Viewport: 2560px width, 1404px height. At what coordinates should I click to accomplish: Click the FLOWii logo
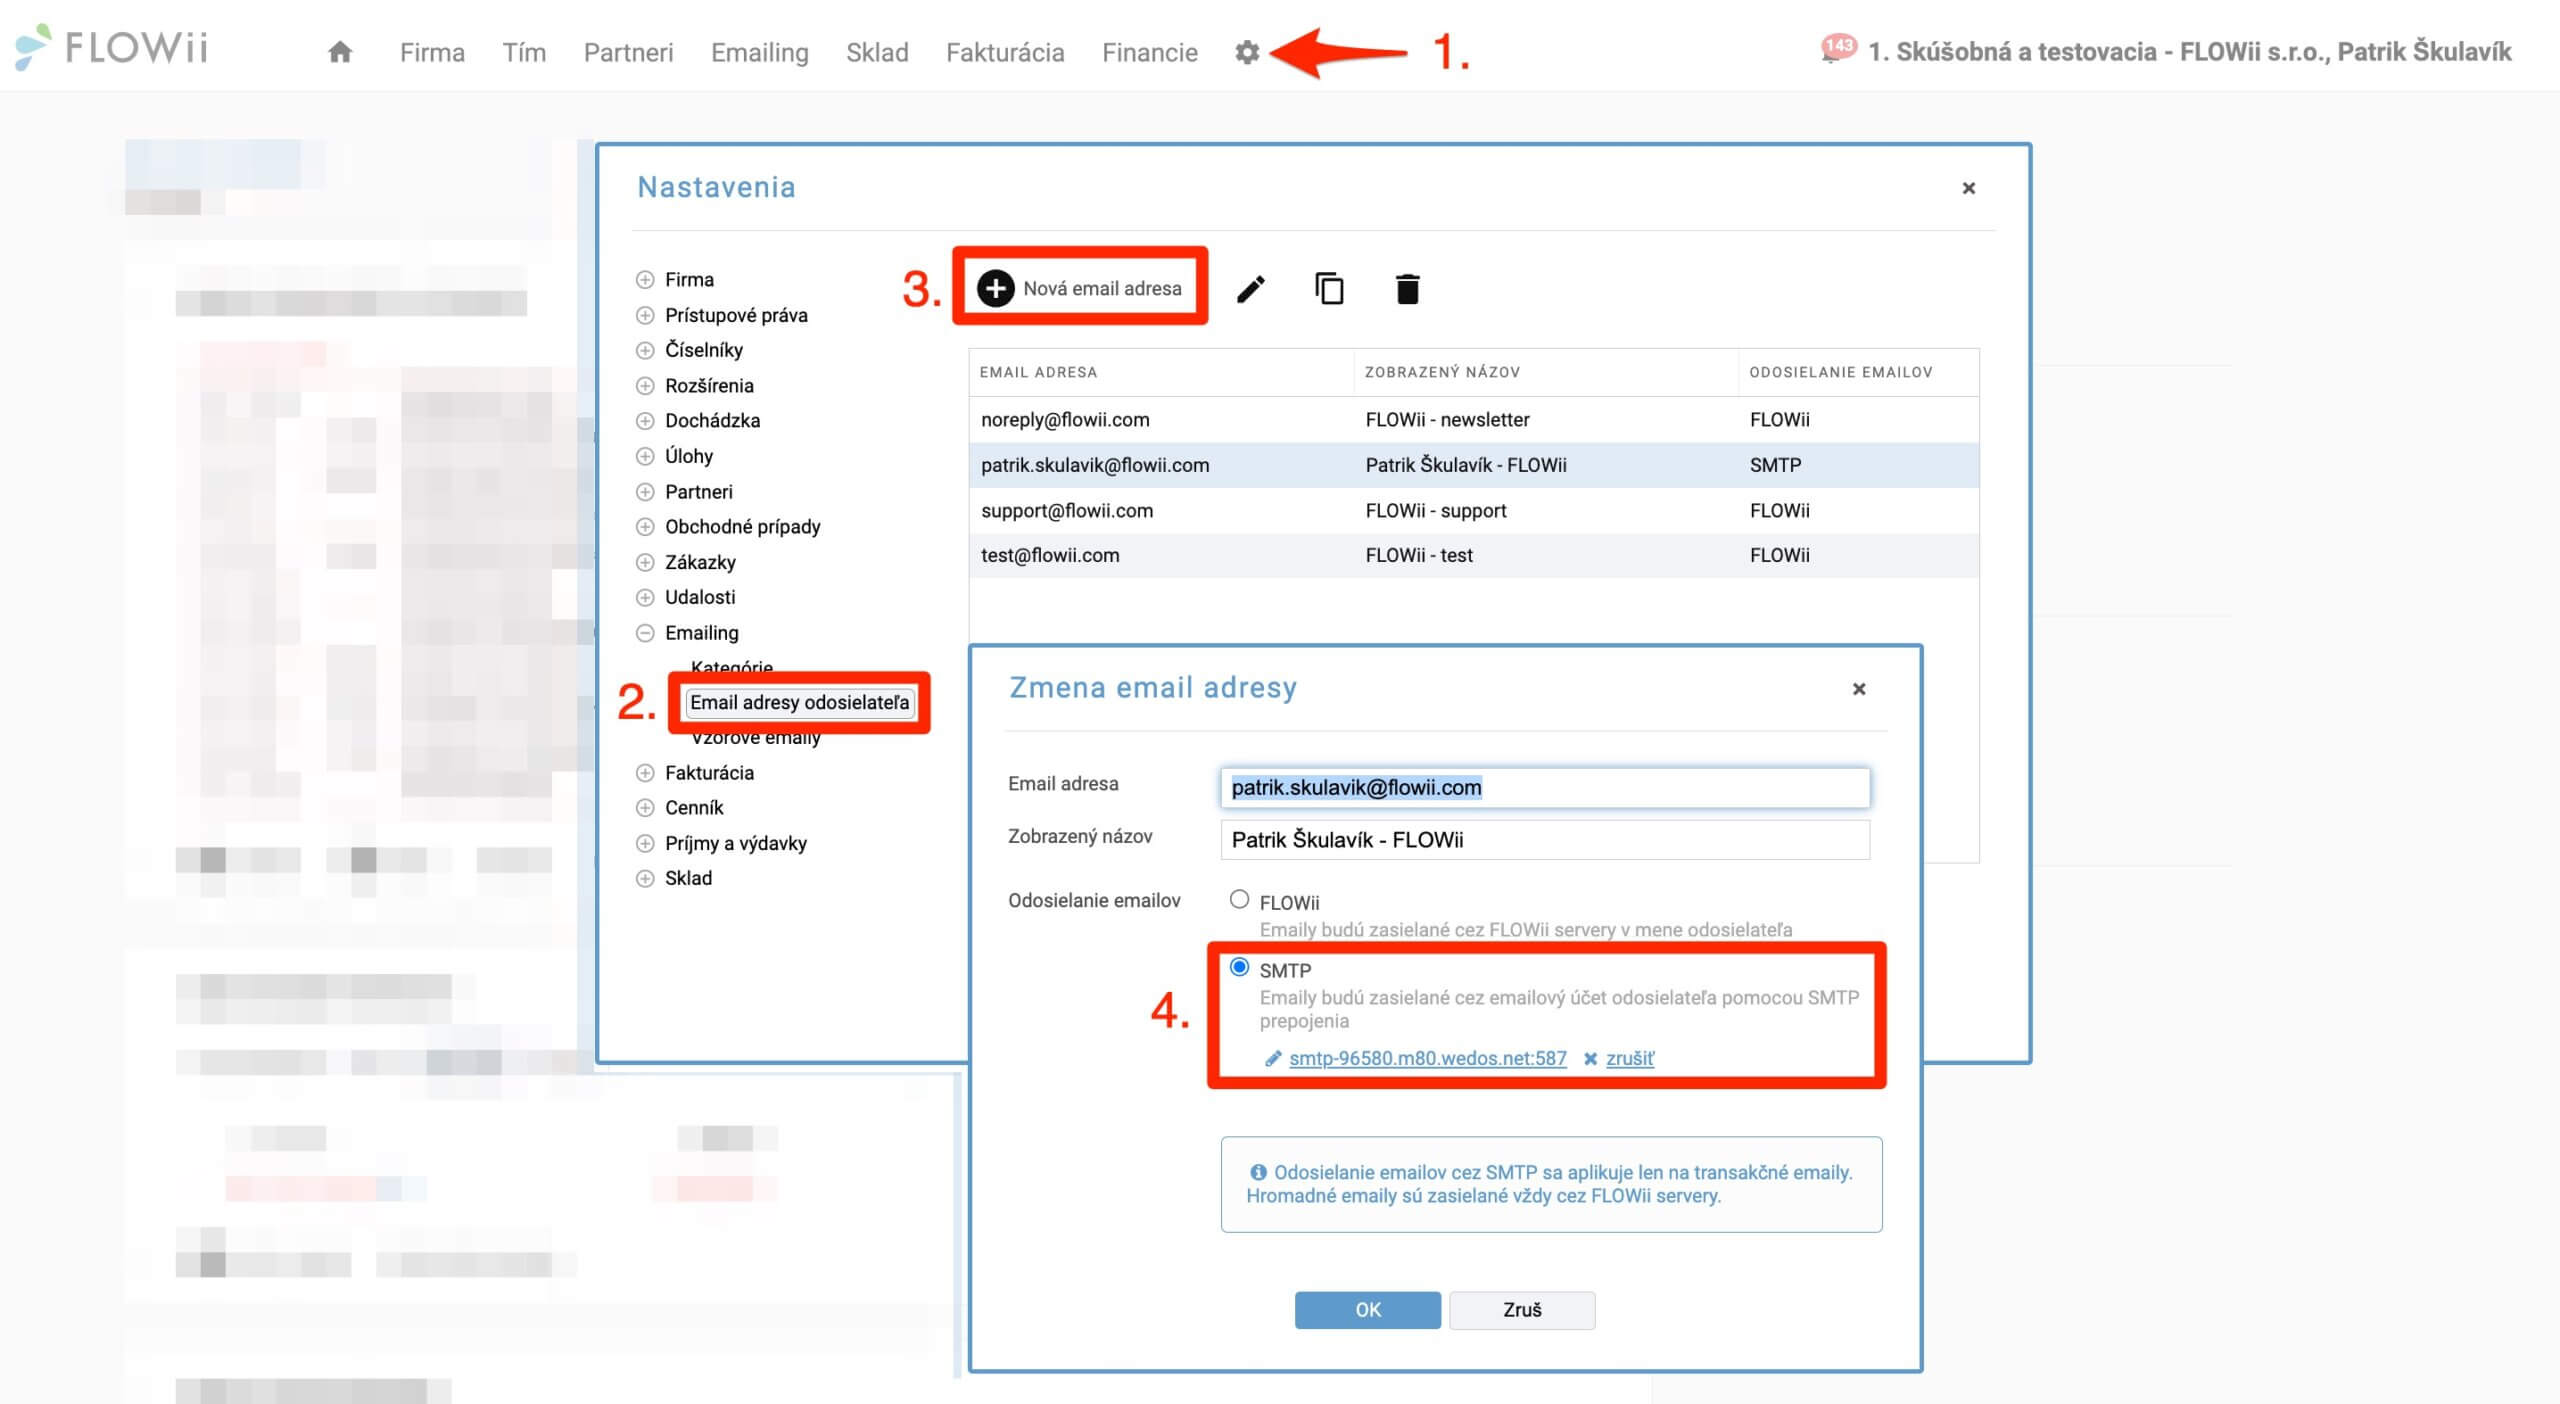click(x=112, y=47)
